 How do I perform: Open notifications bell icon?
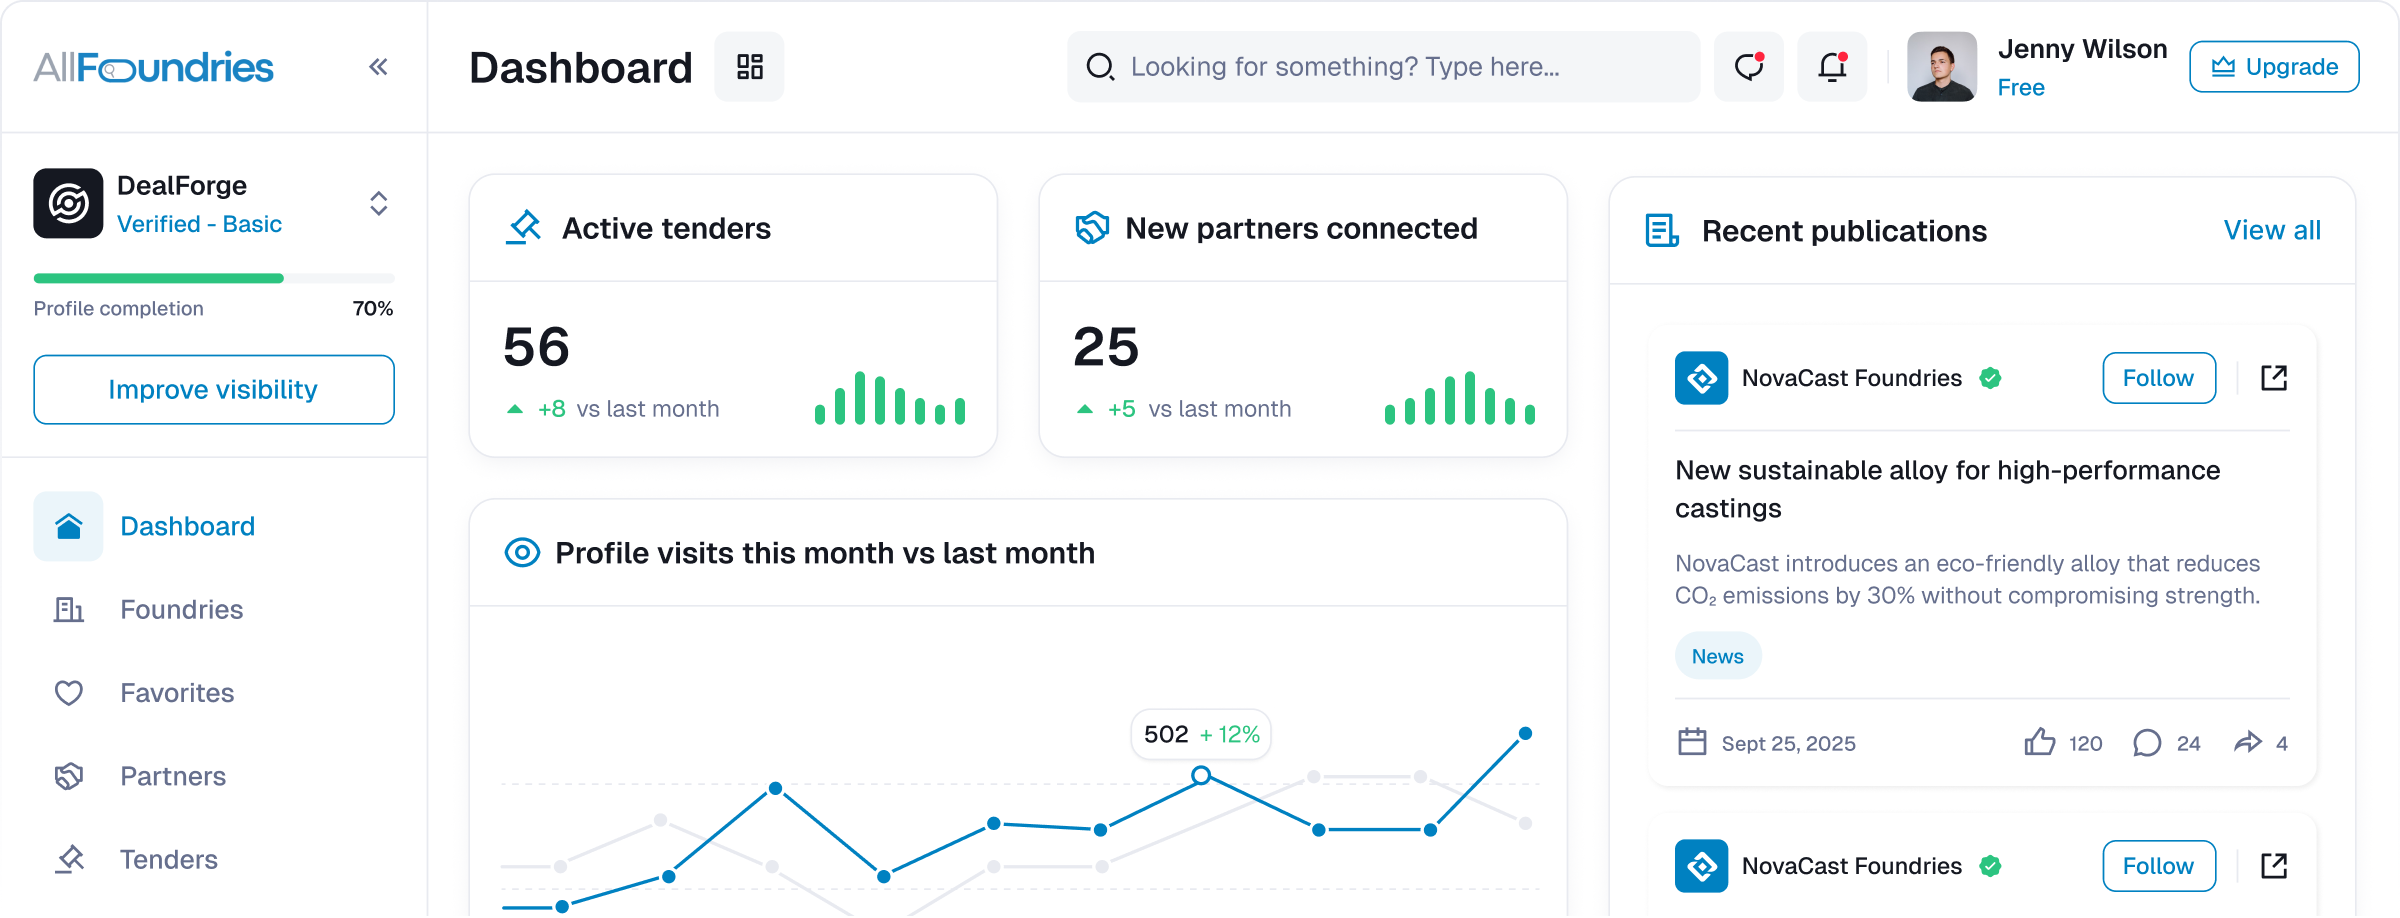click(1832, 67)
